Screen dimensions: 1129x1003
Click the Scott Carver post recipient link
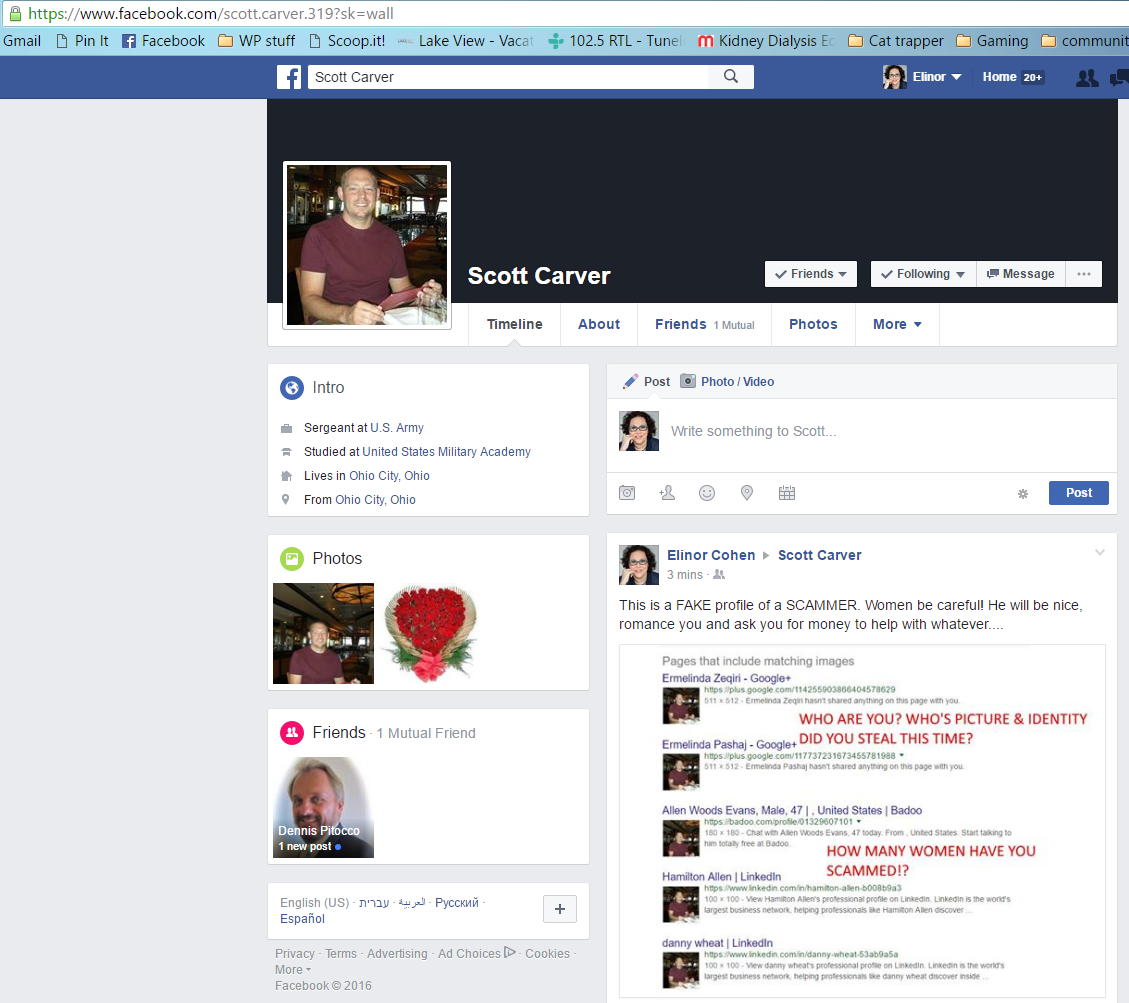(x=819, y=555)
